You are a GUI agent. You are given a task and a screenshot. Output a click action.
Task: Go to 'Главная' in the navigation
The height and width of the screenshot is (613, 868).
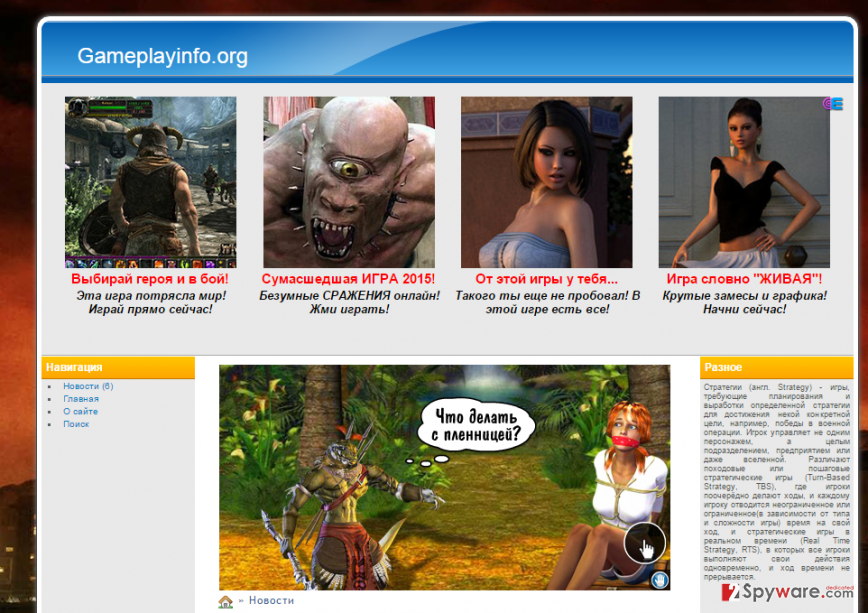pyautogui.click(x=81, y=399)
